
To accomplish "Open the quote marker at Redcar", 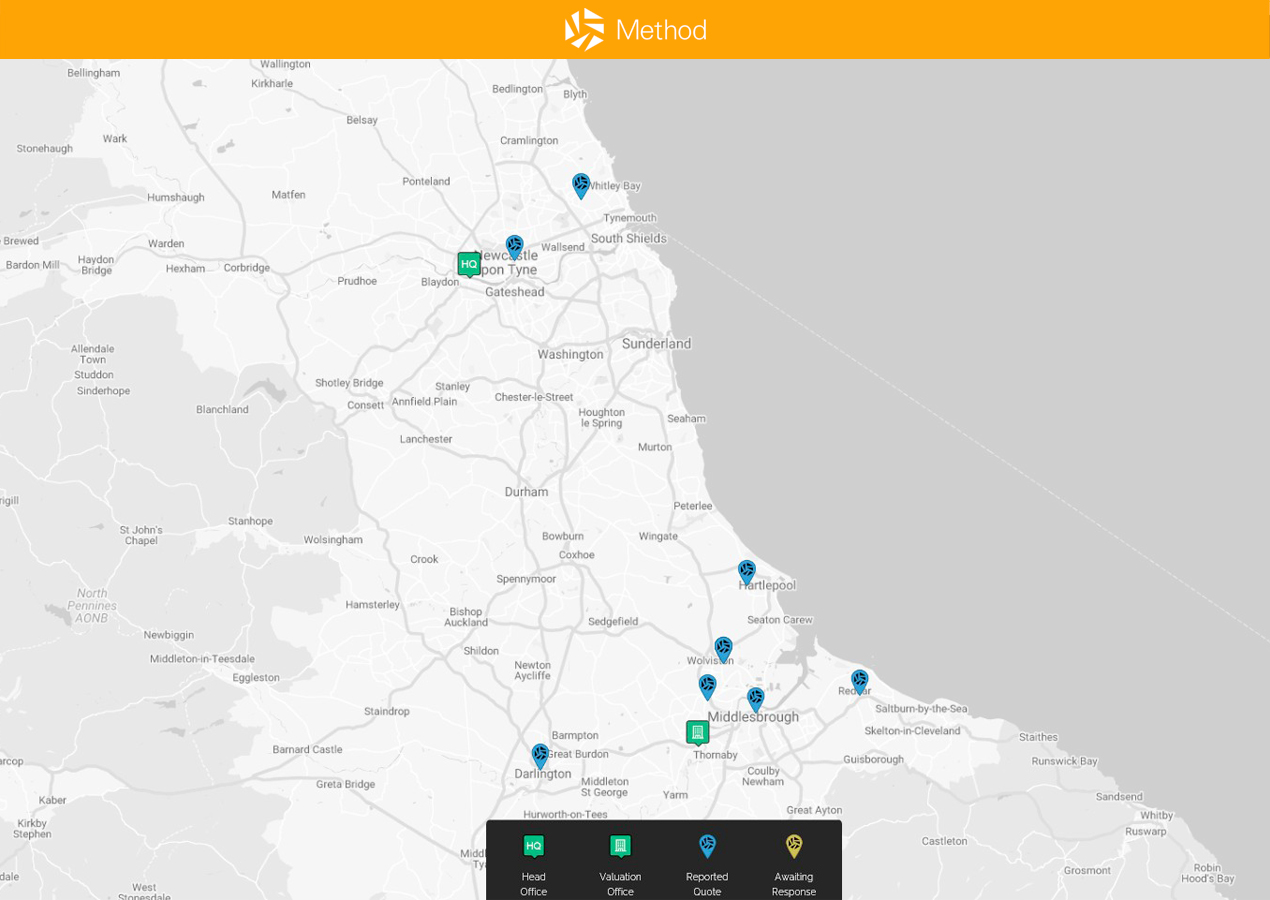I will point(859,681).
